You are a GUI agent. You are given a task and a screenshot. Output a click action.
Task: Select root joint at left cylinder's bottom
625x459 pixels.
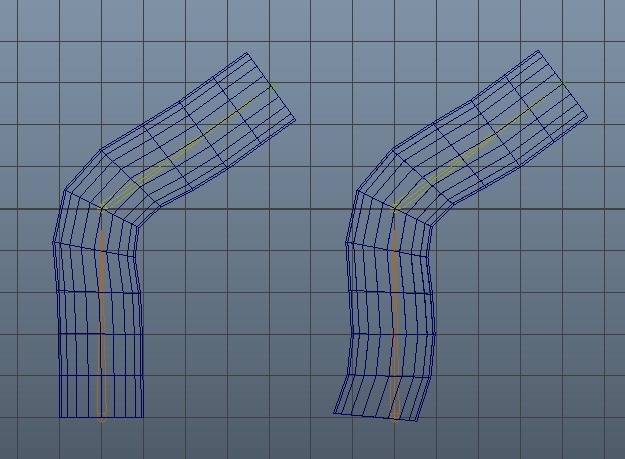click(x=102, y=418)
